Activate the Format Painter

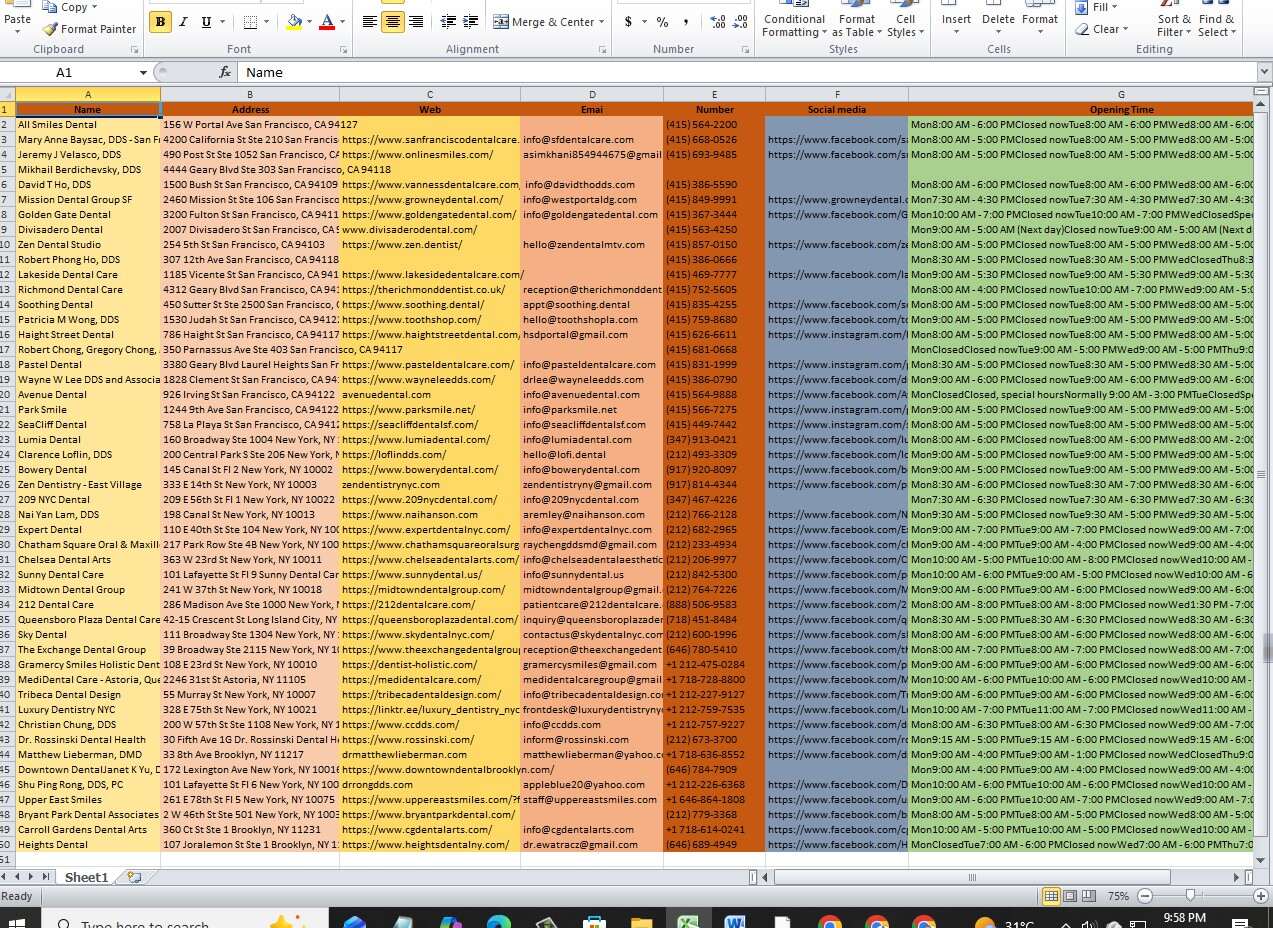[89, 28]
